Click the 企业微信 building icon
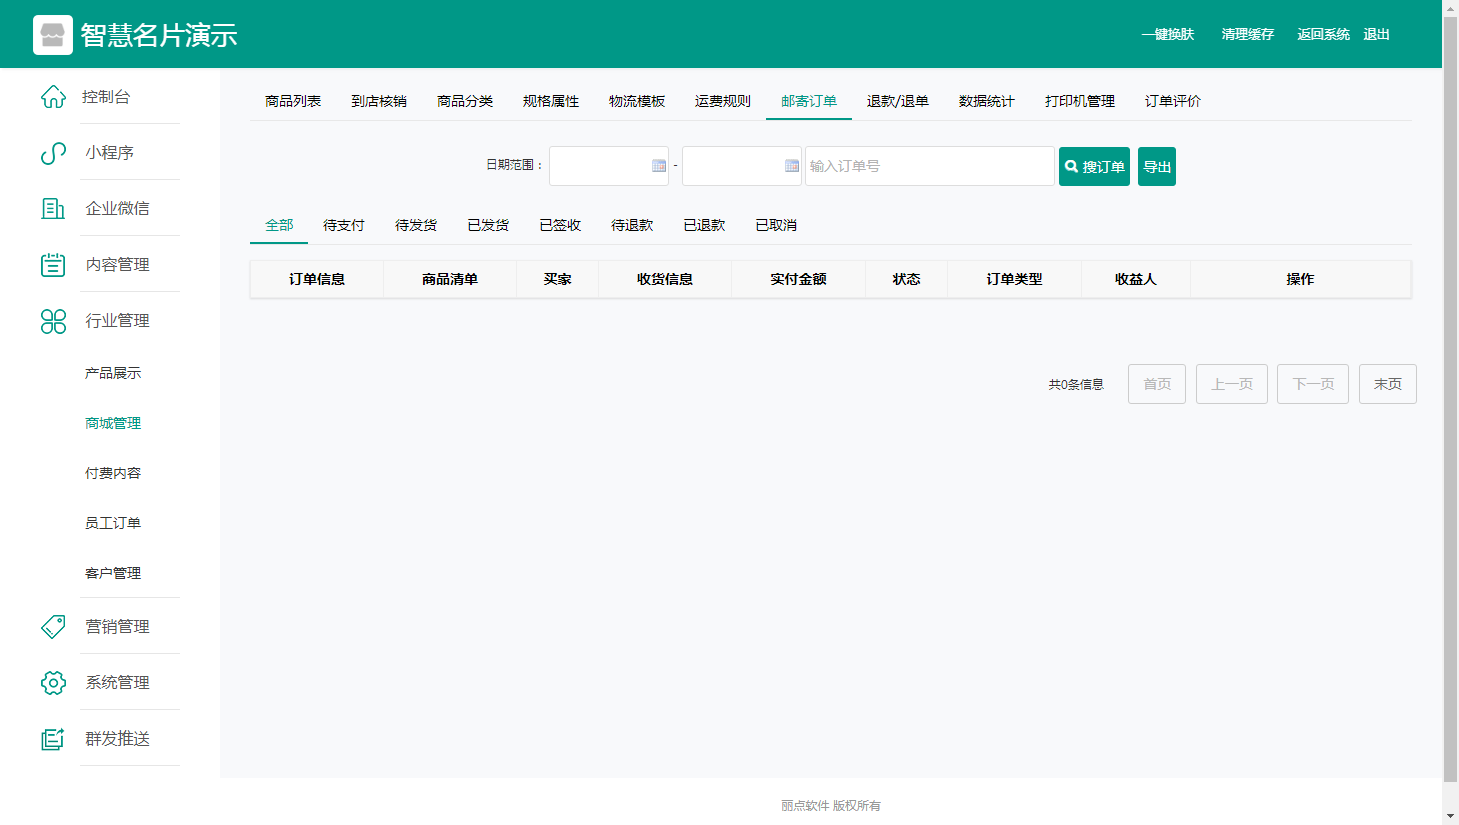The height and width of the screenshot is (825, 1459). [x=53, y=209]
